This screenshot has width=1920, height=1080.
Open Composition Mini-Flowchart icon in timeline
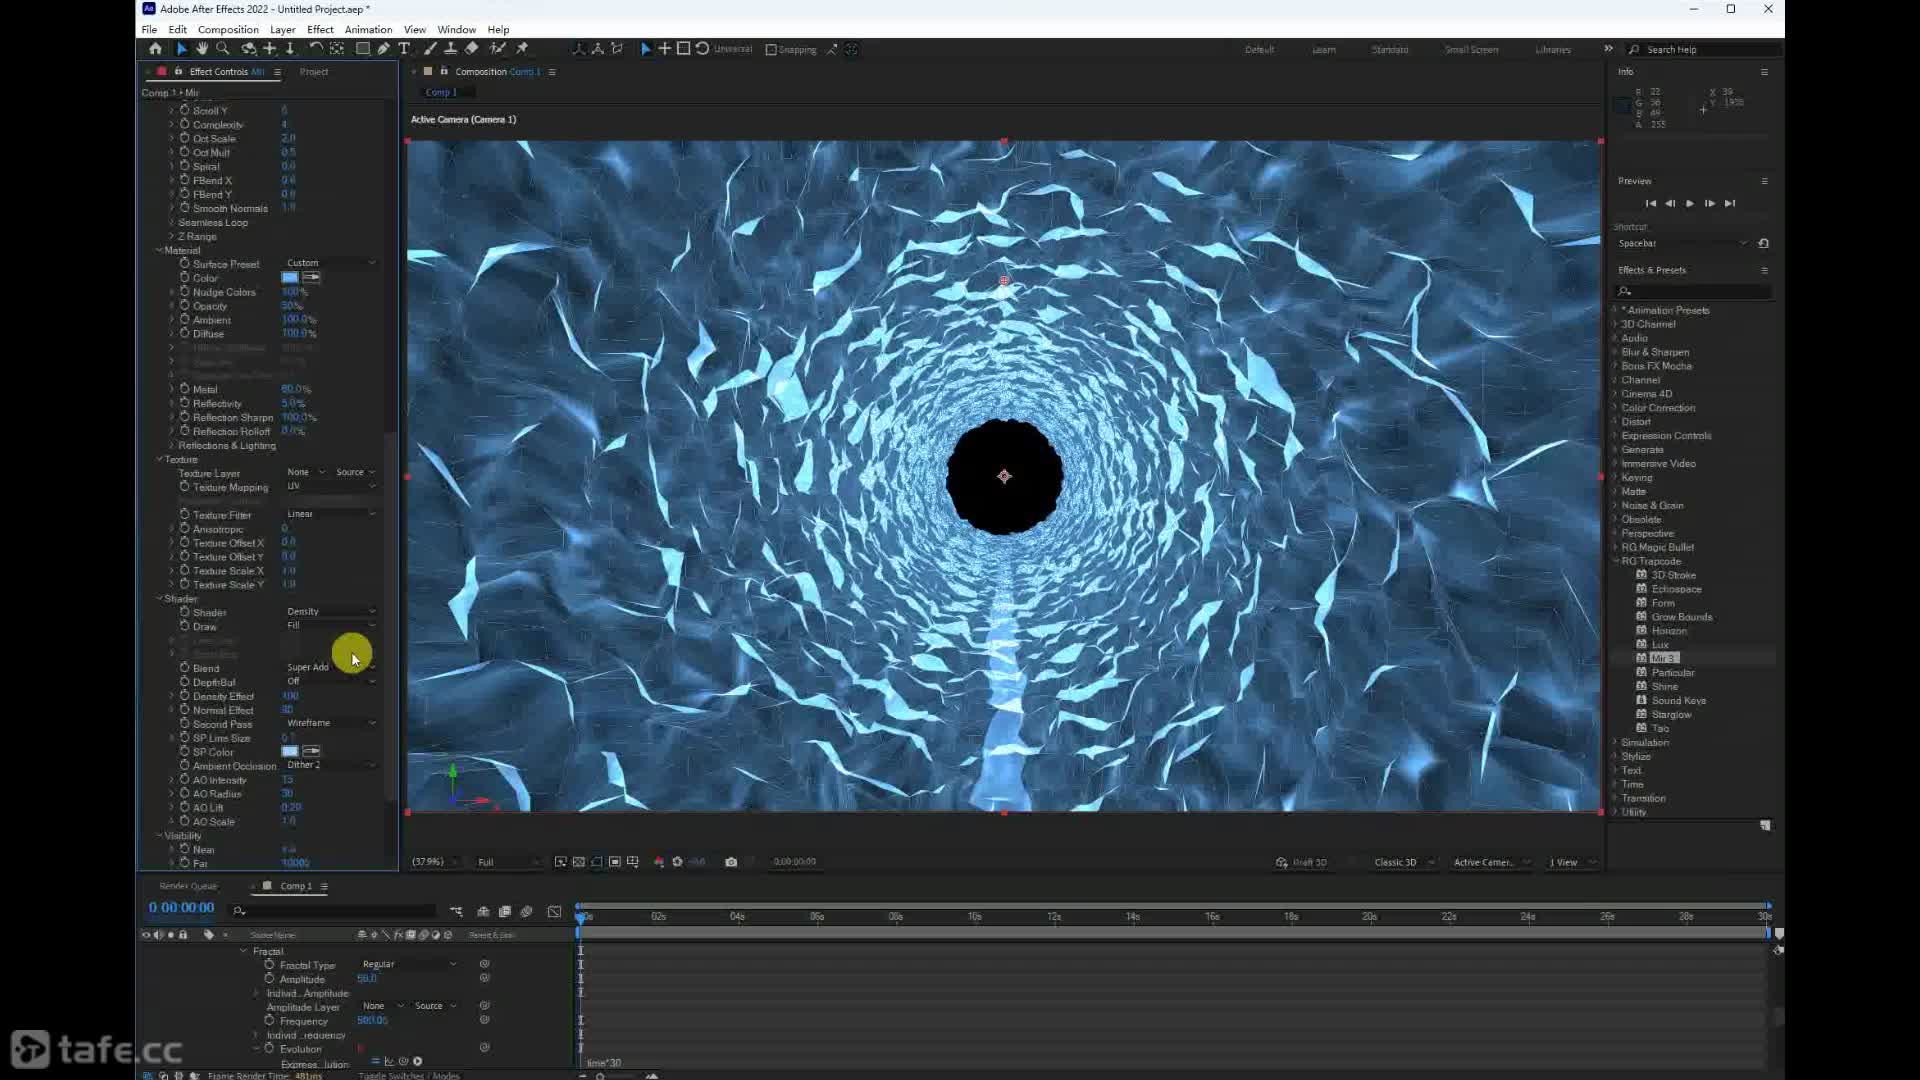coord(456,911)
